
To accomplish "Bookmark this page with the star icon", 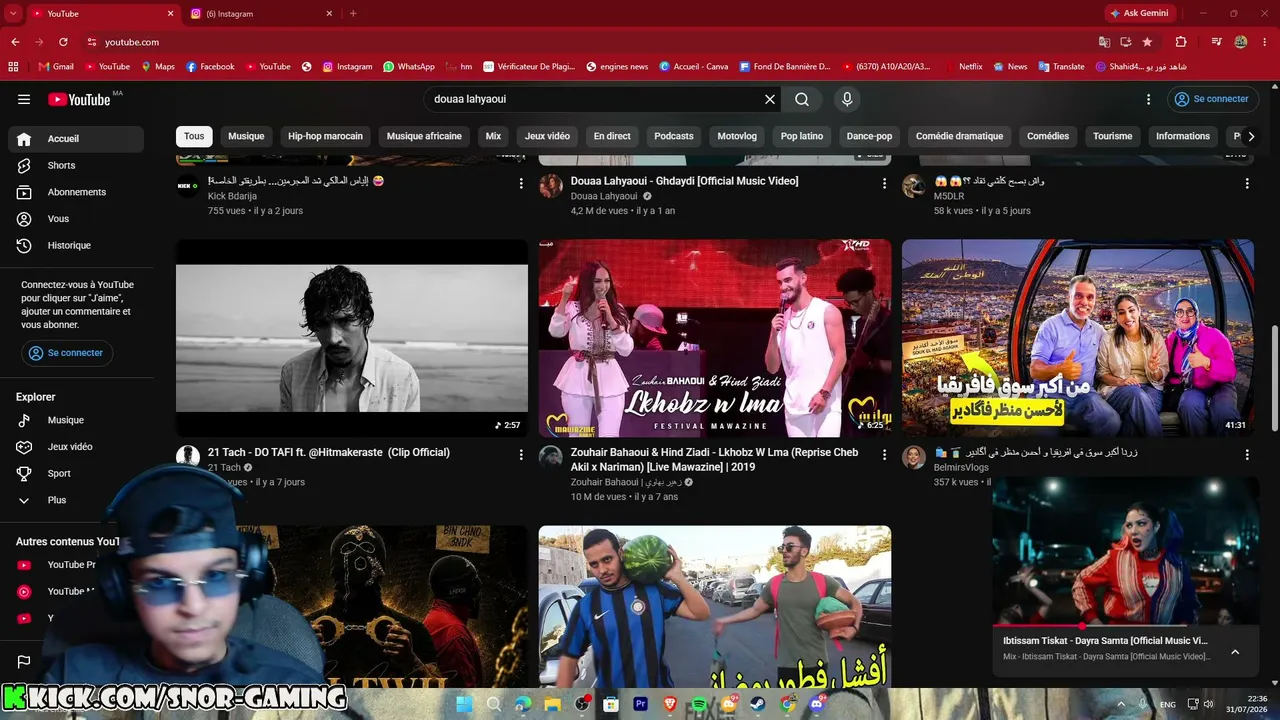I will (x=1147, y=42).
